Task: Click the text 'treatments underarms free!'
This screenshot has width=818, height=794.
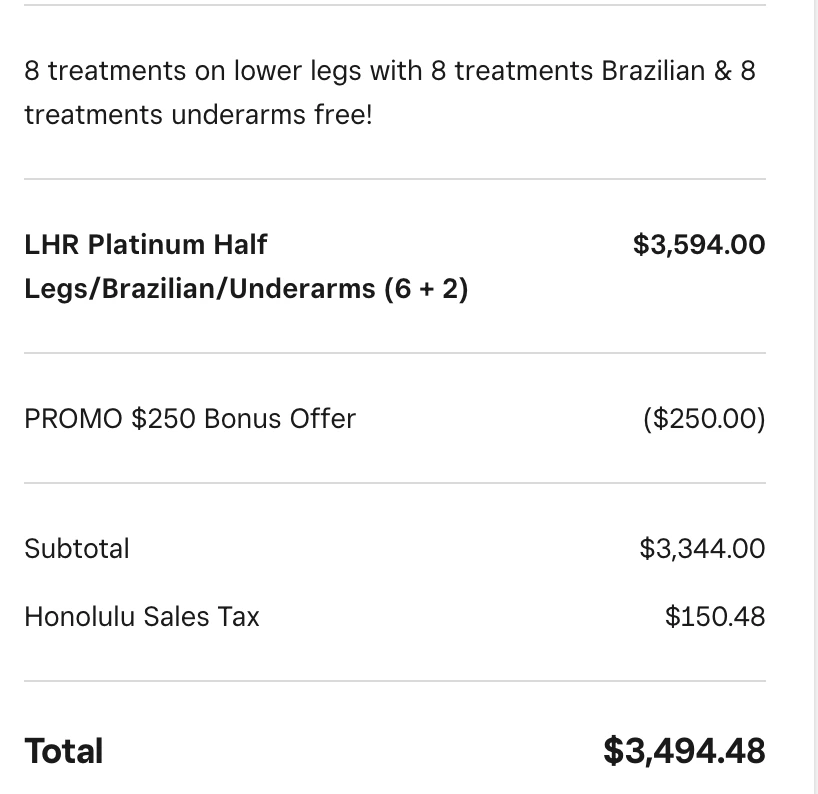Action: pos(198,115)
